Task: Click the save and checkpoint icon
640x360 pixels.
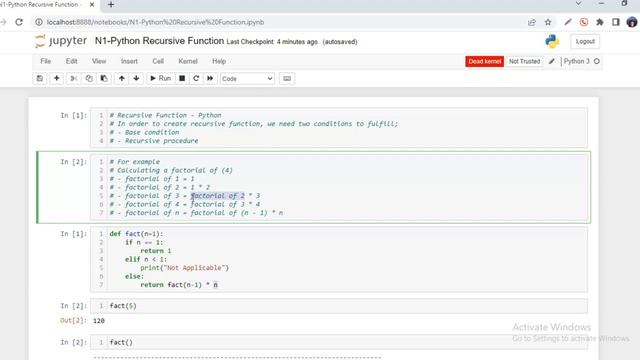Action: (x=40, y=78)
